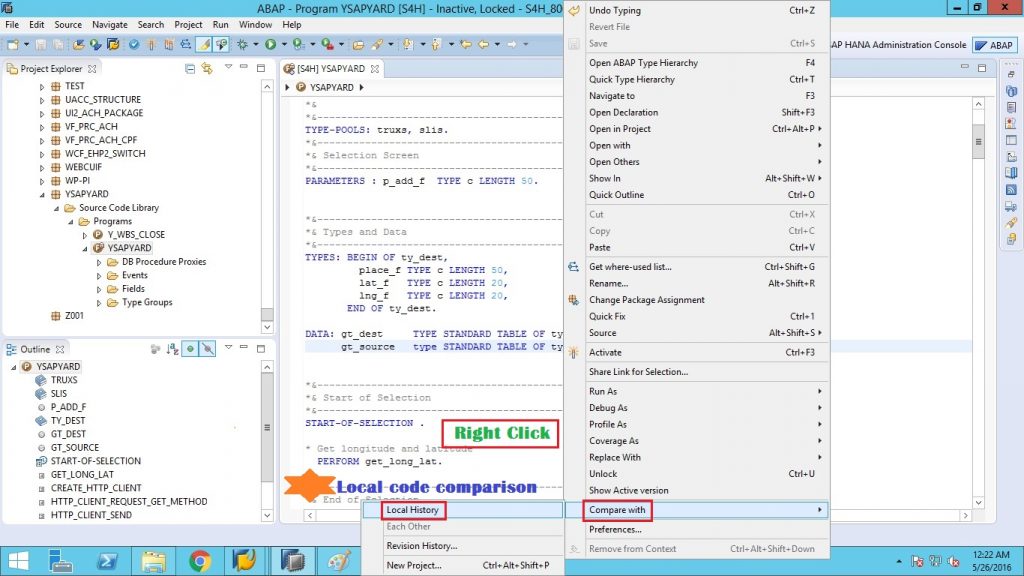Click Windows Start button on taskbar
The height and width of the screenshot is (576, 1024).
tap(18, 561)
